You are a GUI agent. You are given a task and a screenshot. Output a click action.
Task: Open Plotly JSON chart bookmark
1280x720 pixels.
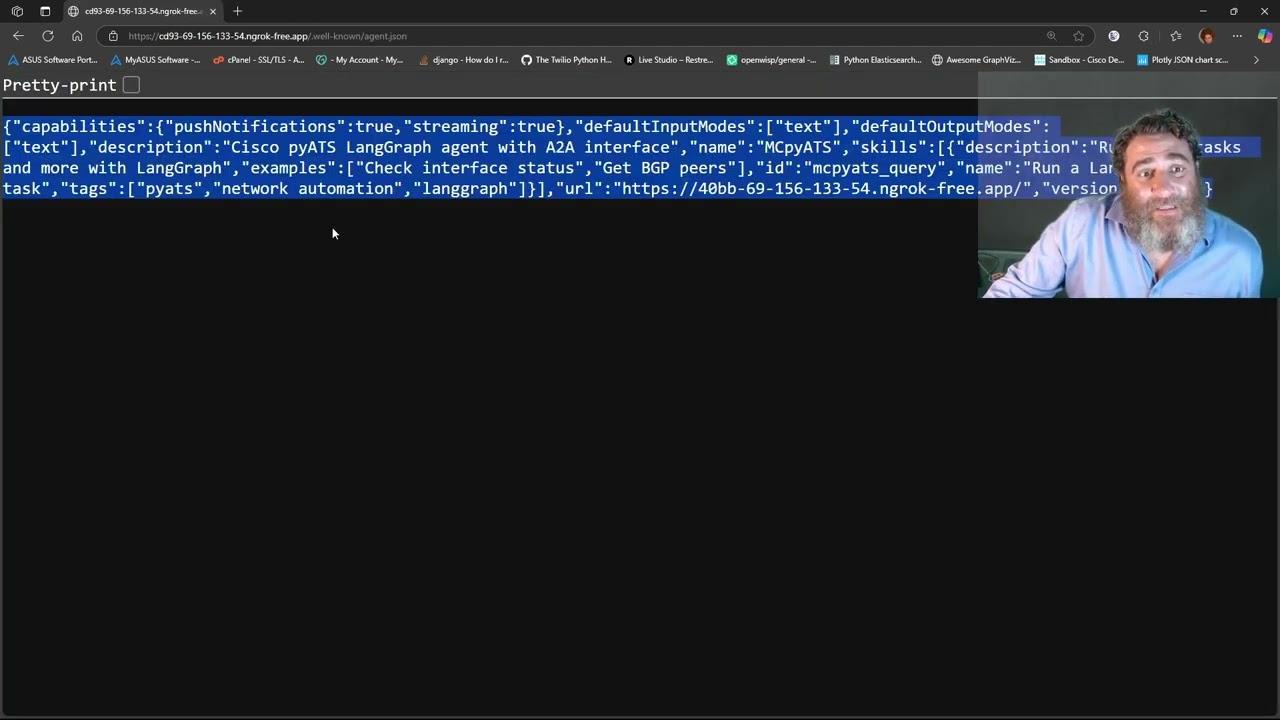click(x=1182, y=60)
